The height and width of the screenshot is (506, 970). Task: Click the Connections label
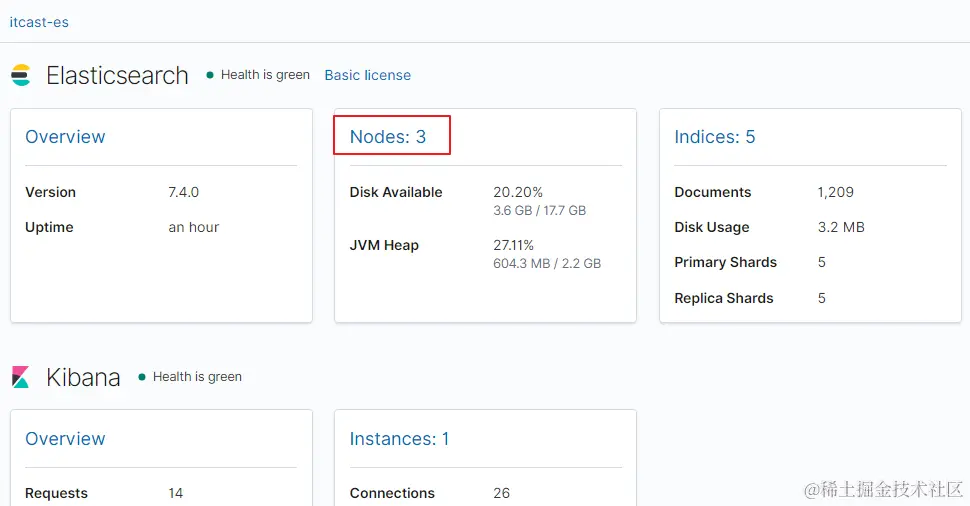point(392,493)
